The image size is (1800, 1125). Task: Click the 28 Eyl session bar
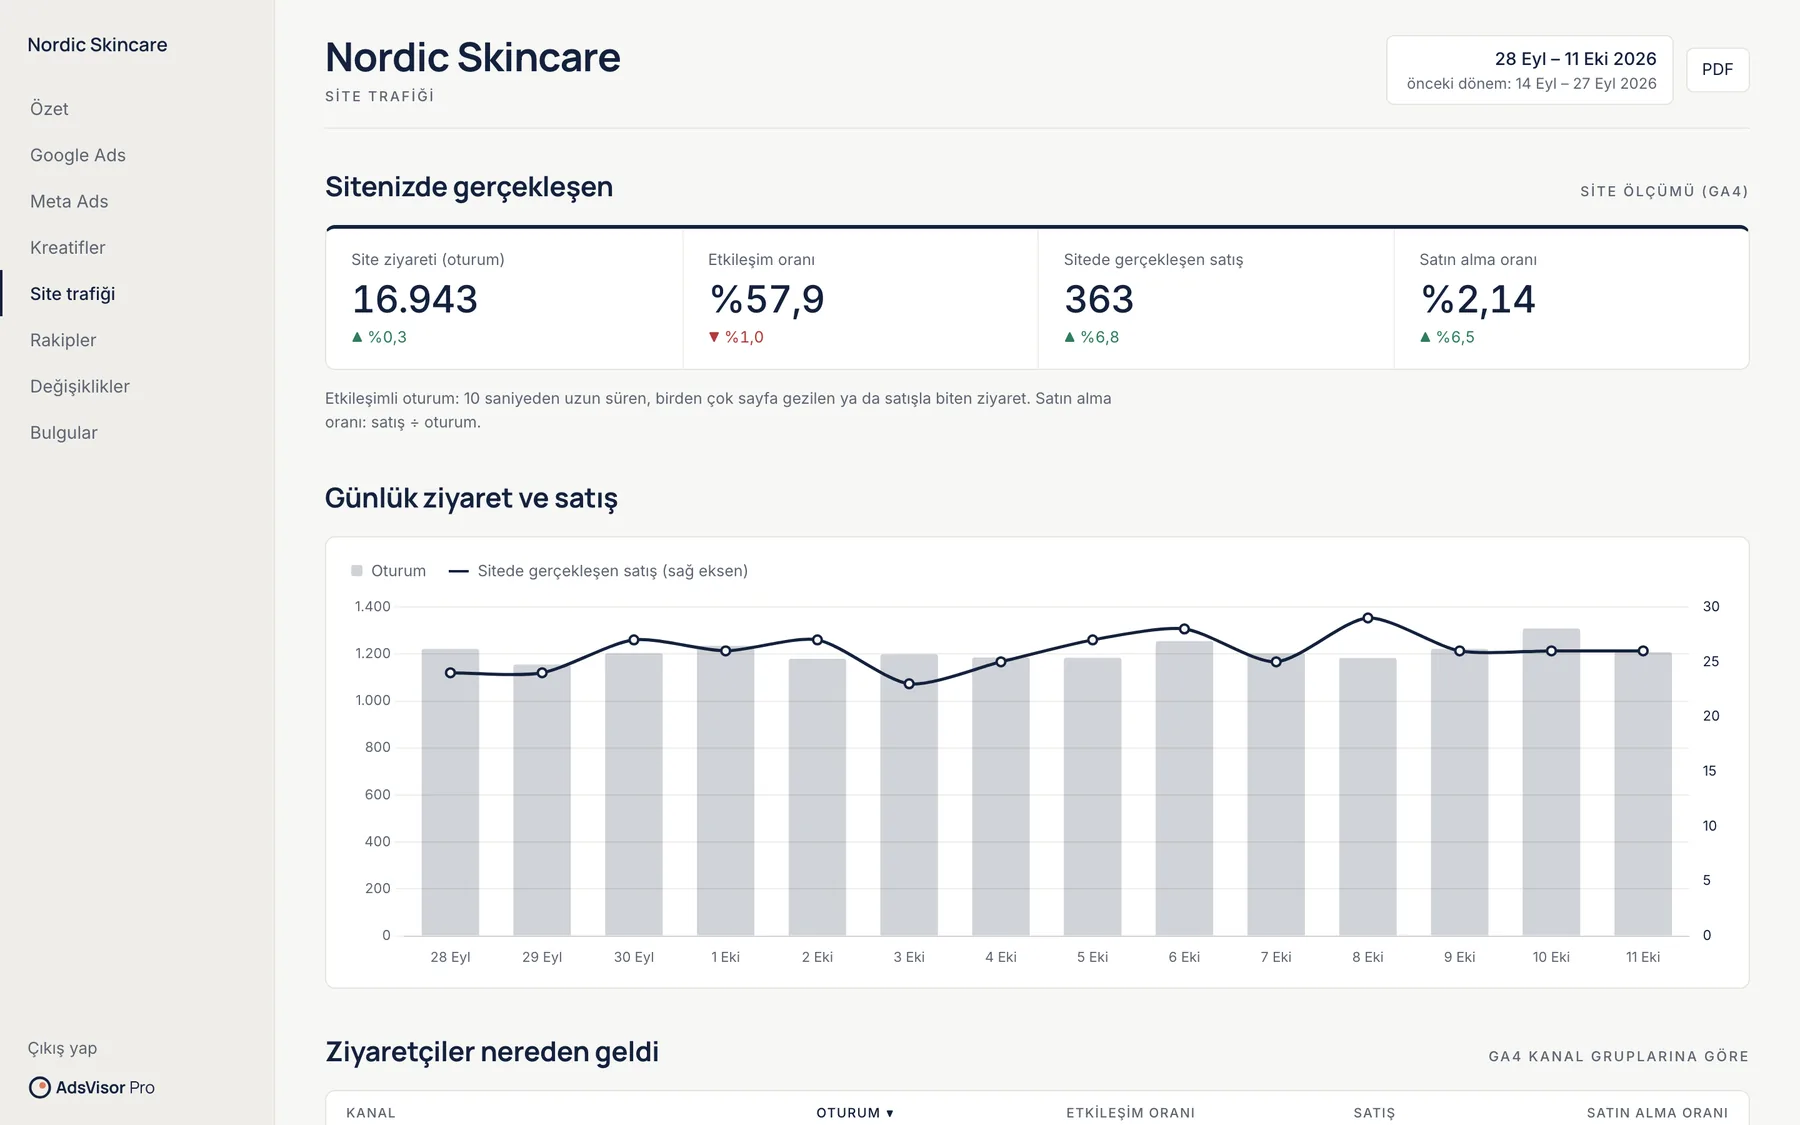pos(450,792)
